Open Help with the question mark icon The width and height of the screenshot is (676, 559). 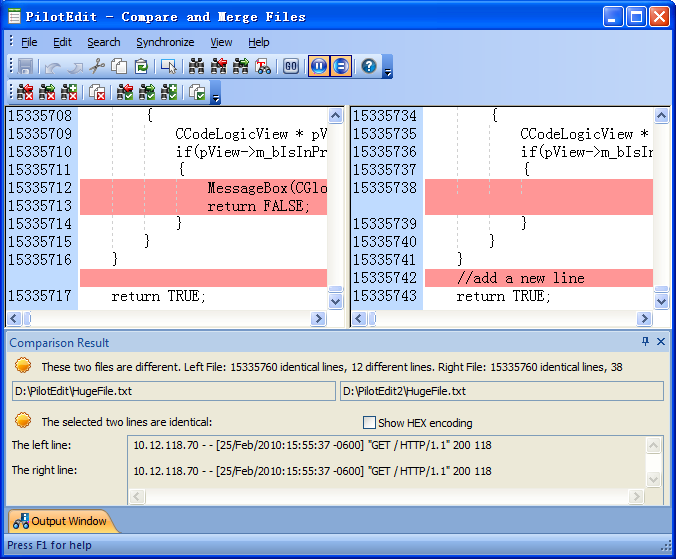click(369, 67)
